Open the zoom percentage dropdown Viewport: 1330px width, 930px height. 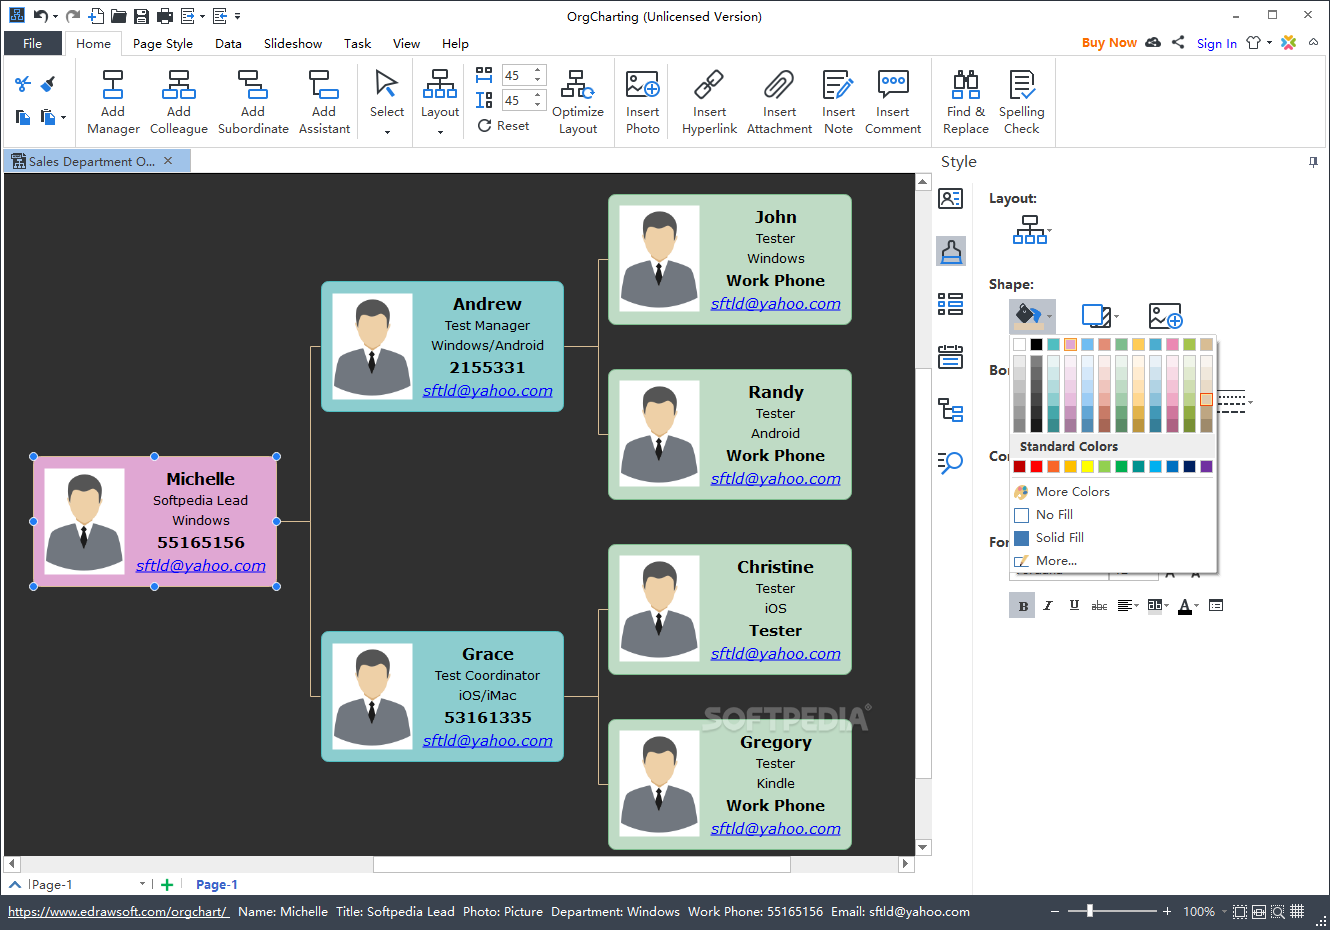(1224, 911)
